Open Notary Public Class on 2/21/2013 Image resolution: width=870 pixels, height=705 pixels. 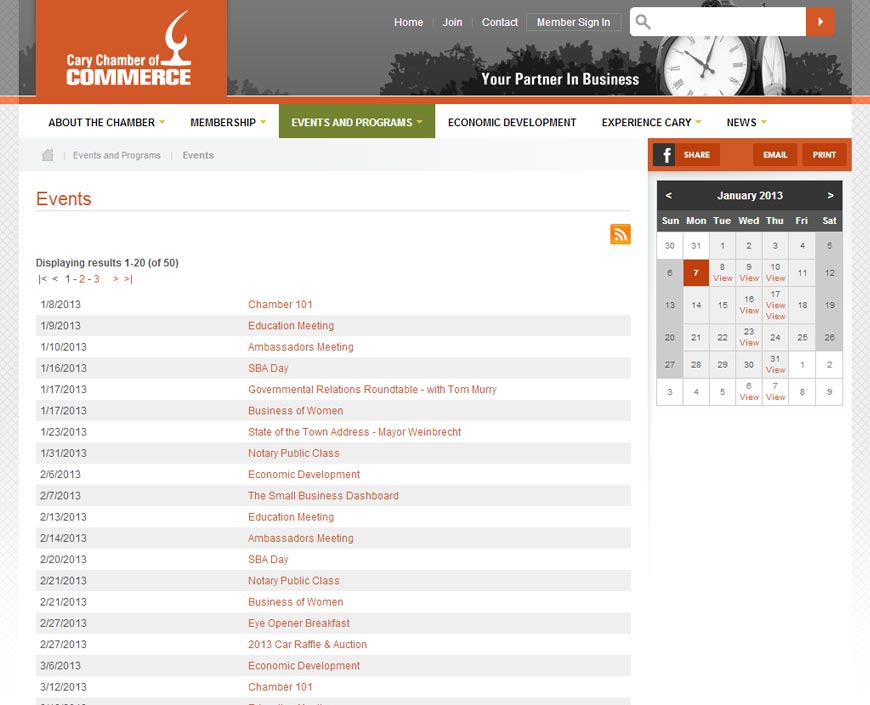pyautogui.click(x=294, y=581)
